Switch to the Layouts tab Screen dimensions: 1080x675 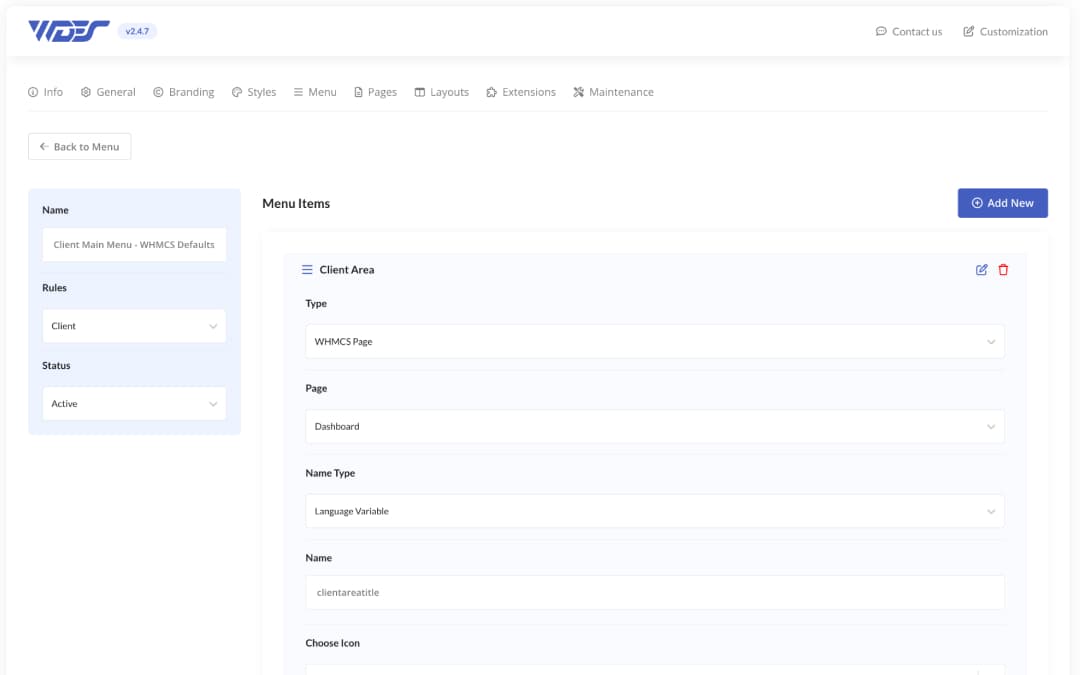tap(442, 92)
